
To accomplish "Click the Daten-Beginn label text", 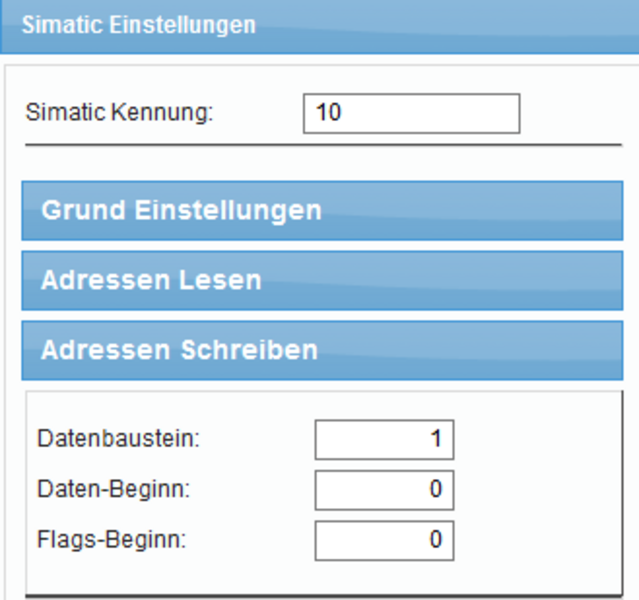I will click(x=113, y=490).
